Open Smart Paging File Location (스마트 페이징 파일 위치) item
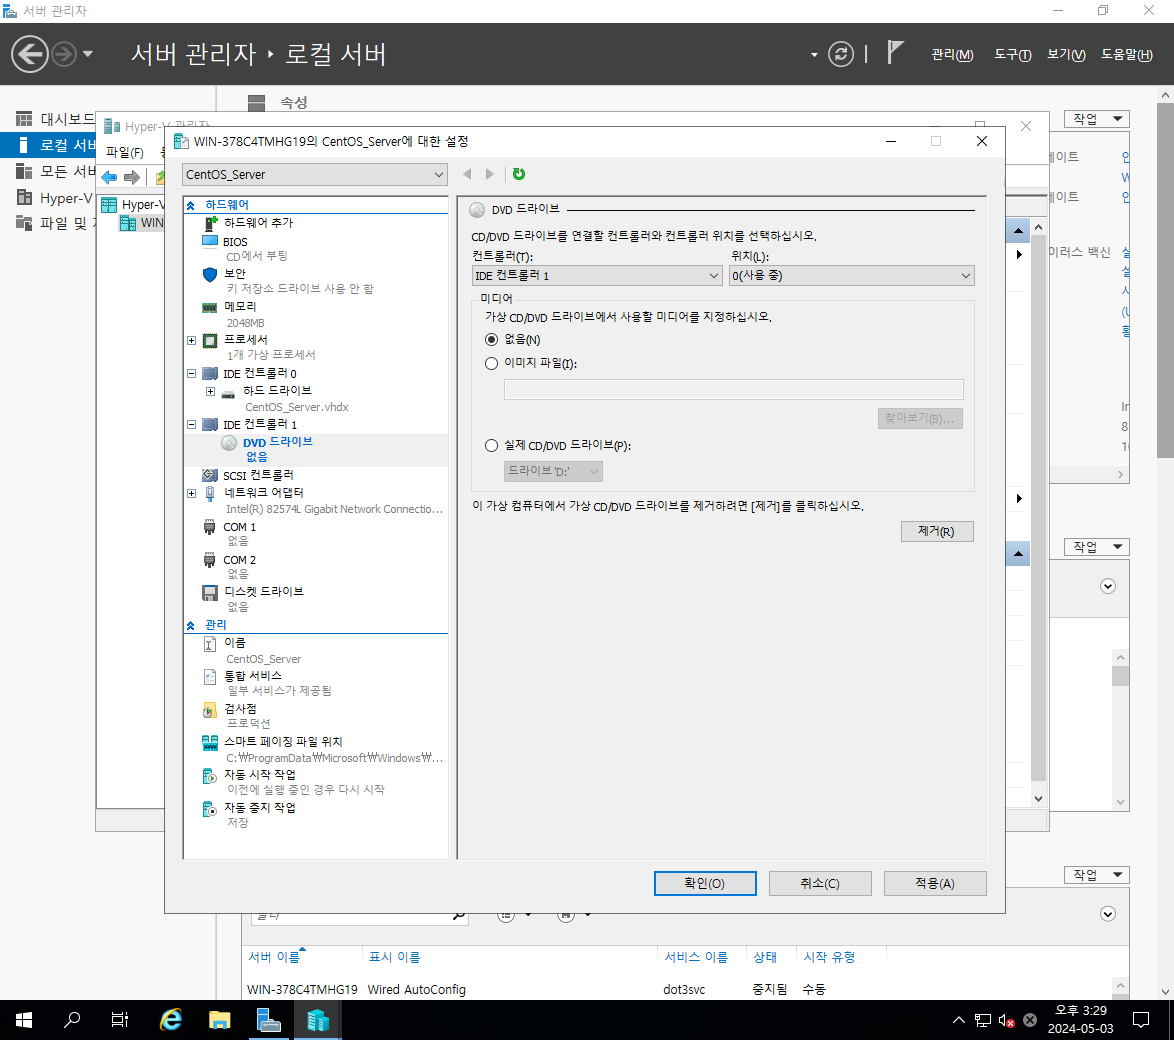1174x1040 pixels. pyautogui.click(x=282, y=742)
